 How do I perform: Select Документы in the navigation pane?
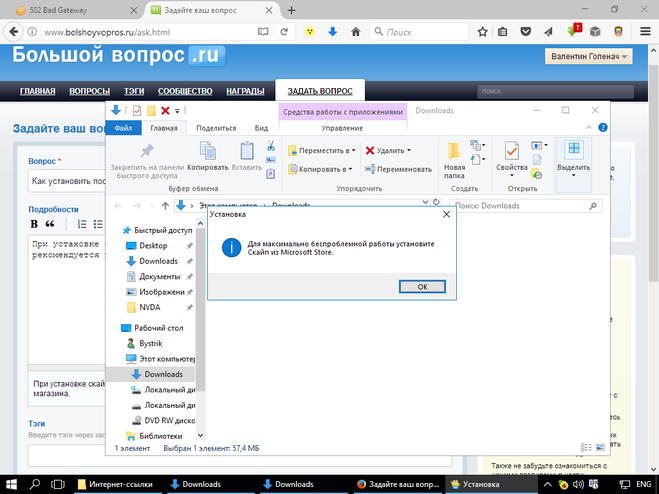coord(159,276)
